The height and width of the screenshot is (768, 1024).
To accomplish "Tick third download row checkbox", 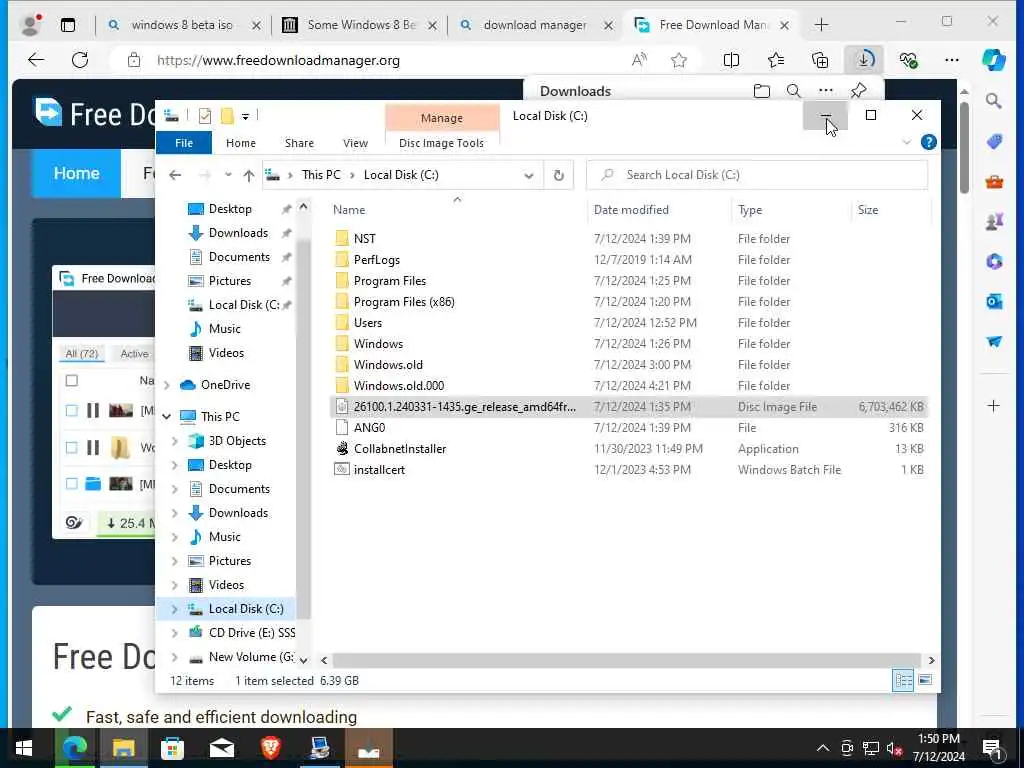I will tap(72, 483).
